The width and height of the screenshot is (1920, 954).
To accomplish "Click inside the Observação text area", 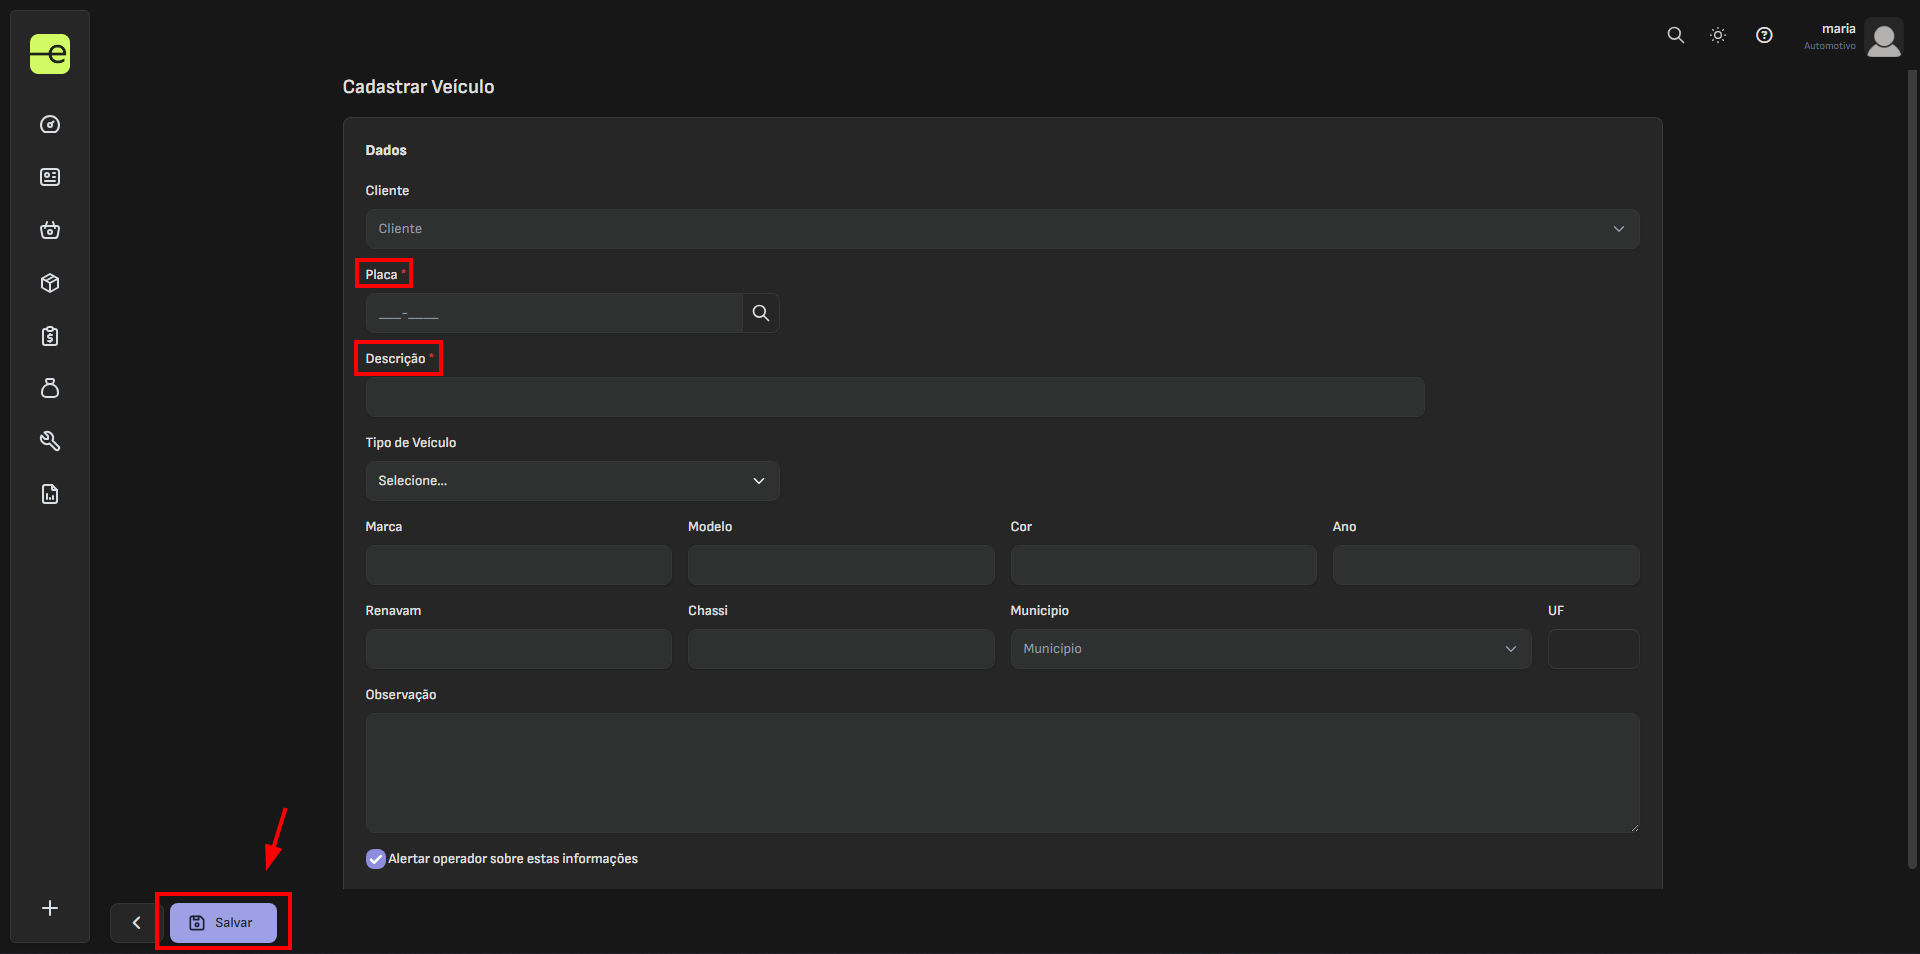I will [x=1002, y=773].
